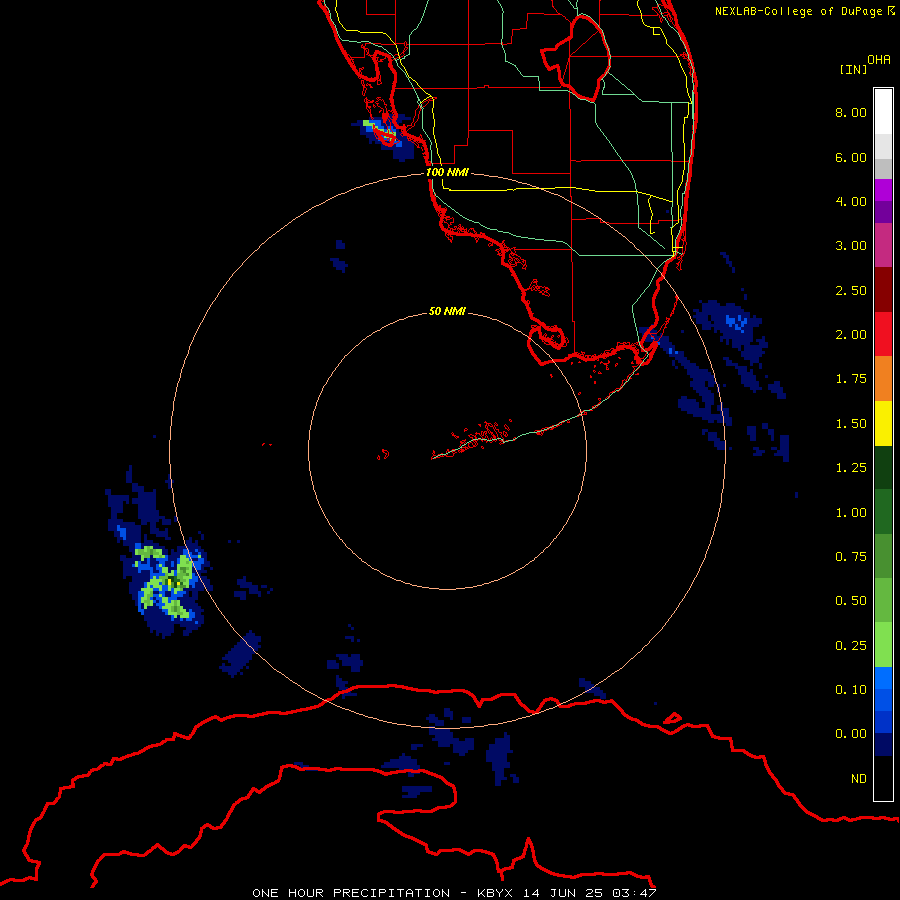Click the NEXLAB-College of DuPage label
The image size is (900, 900).
coord(805,11)
